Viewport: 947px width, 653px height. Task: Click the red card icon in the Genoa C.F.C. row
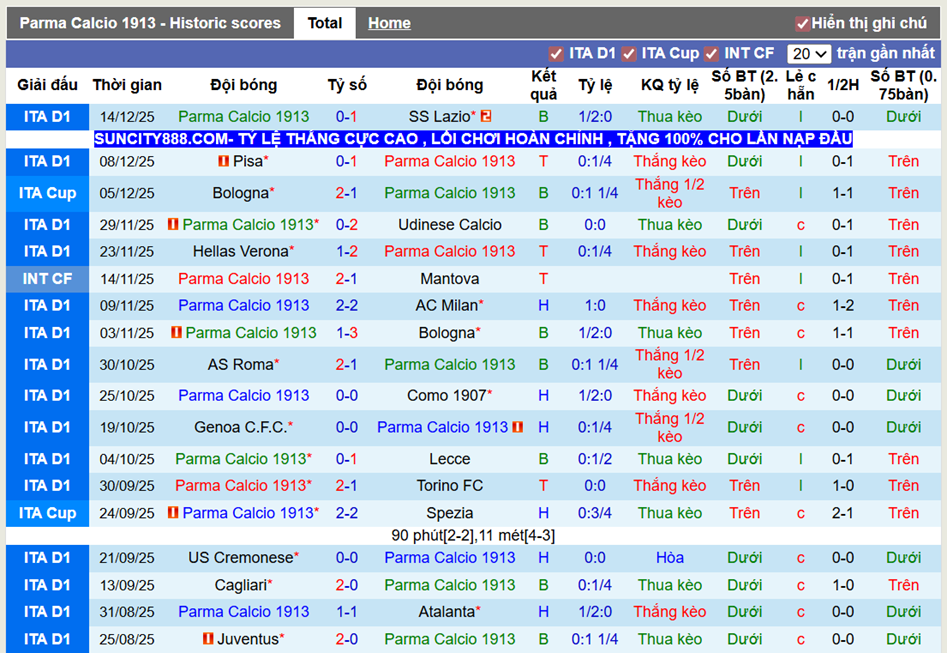[x=518, y=427]
